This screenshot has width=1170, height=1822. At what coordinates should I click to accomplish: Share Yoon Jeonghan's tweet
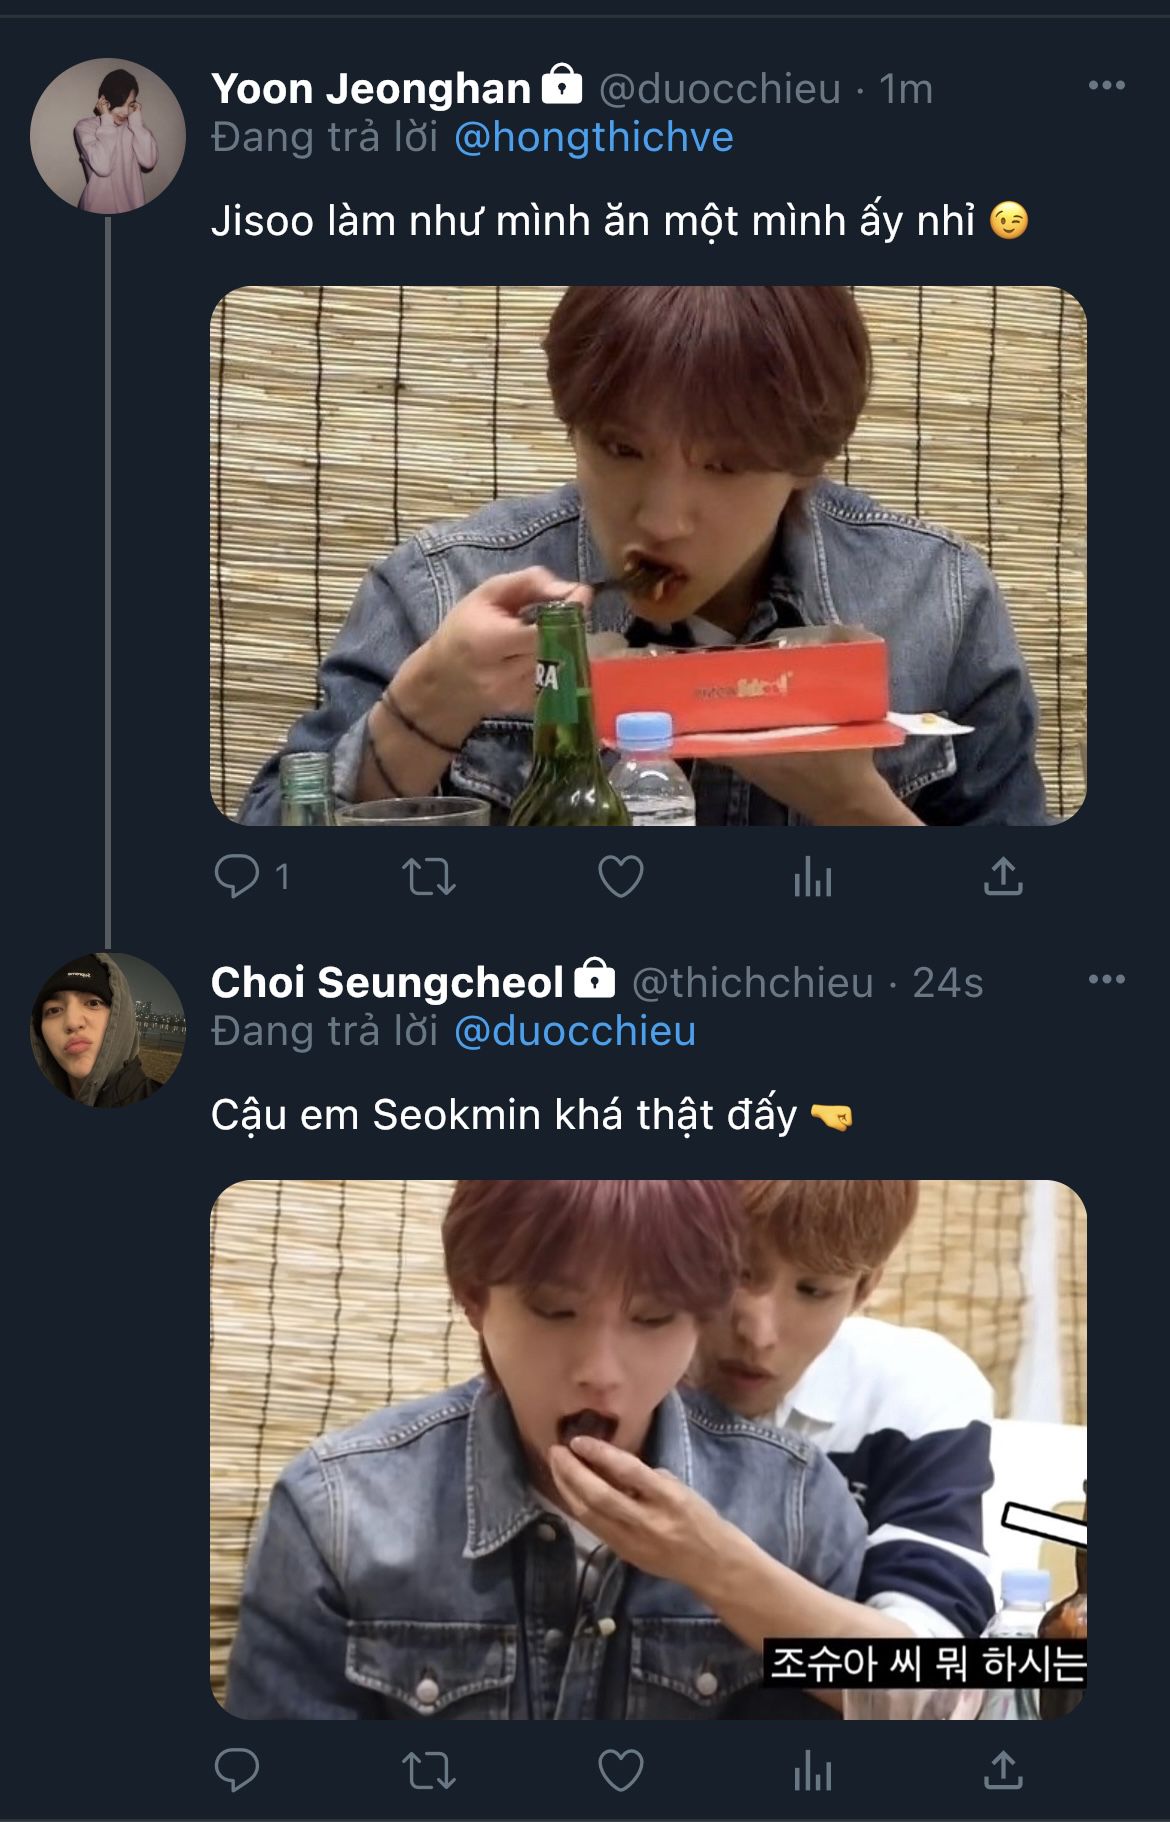click(1003, 877)
